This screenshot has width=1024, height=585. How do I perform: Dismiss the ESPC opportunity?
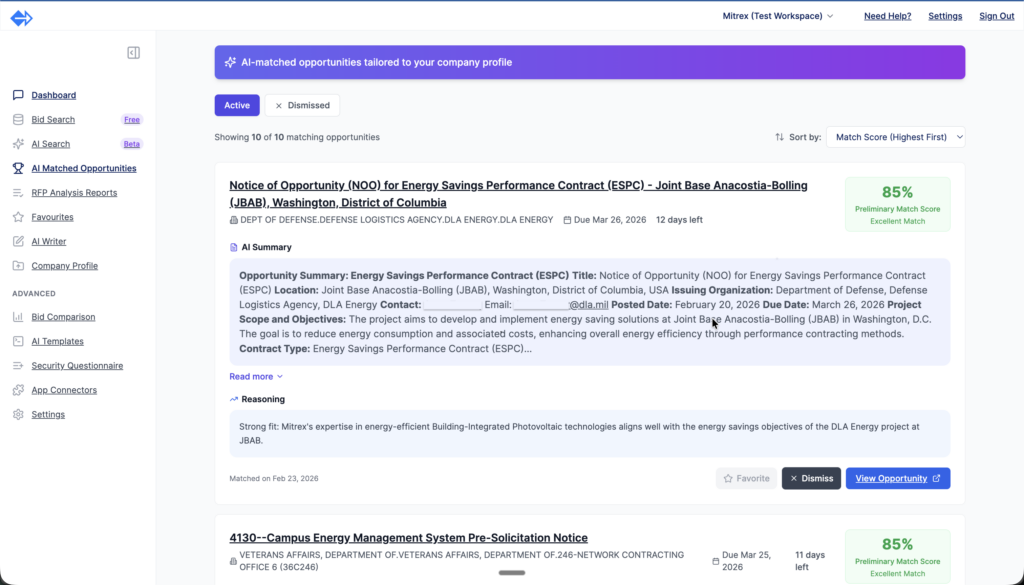pyautogui.click(x=811, y=478)
